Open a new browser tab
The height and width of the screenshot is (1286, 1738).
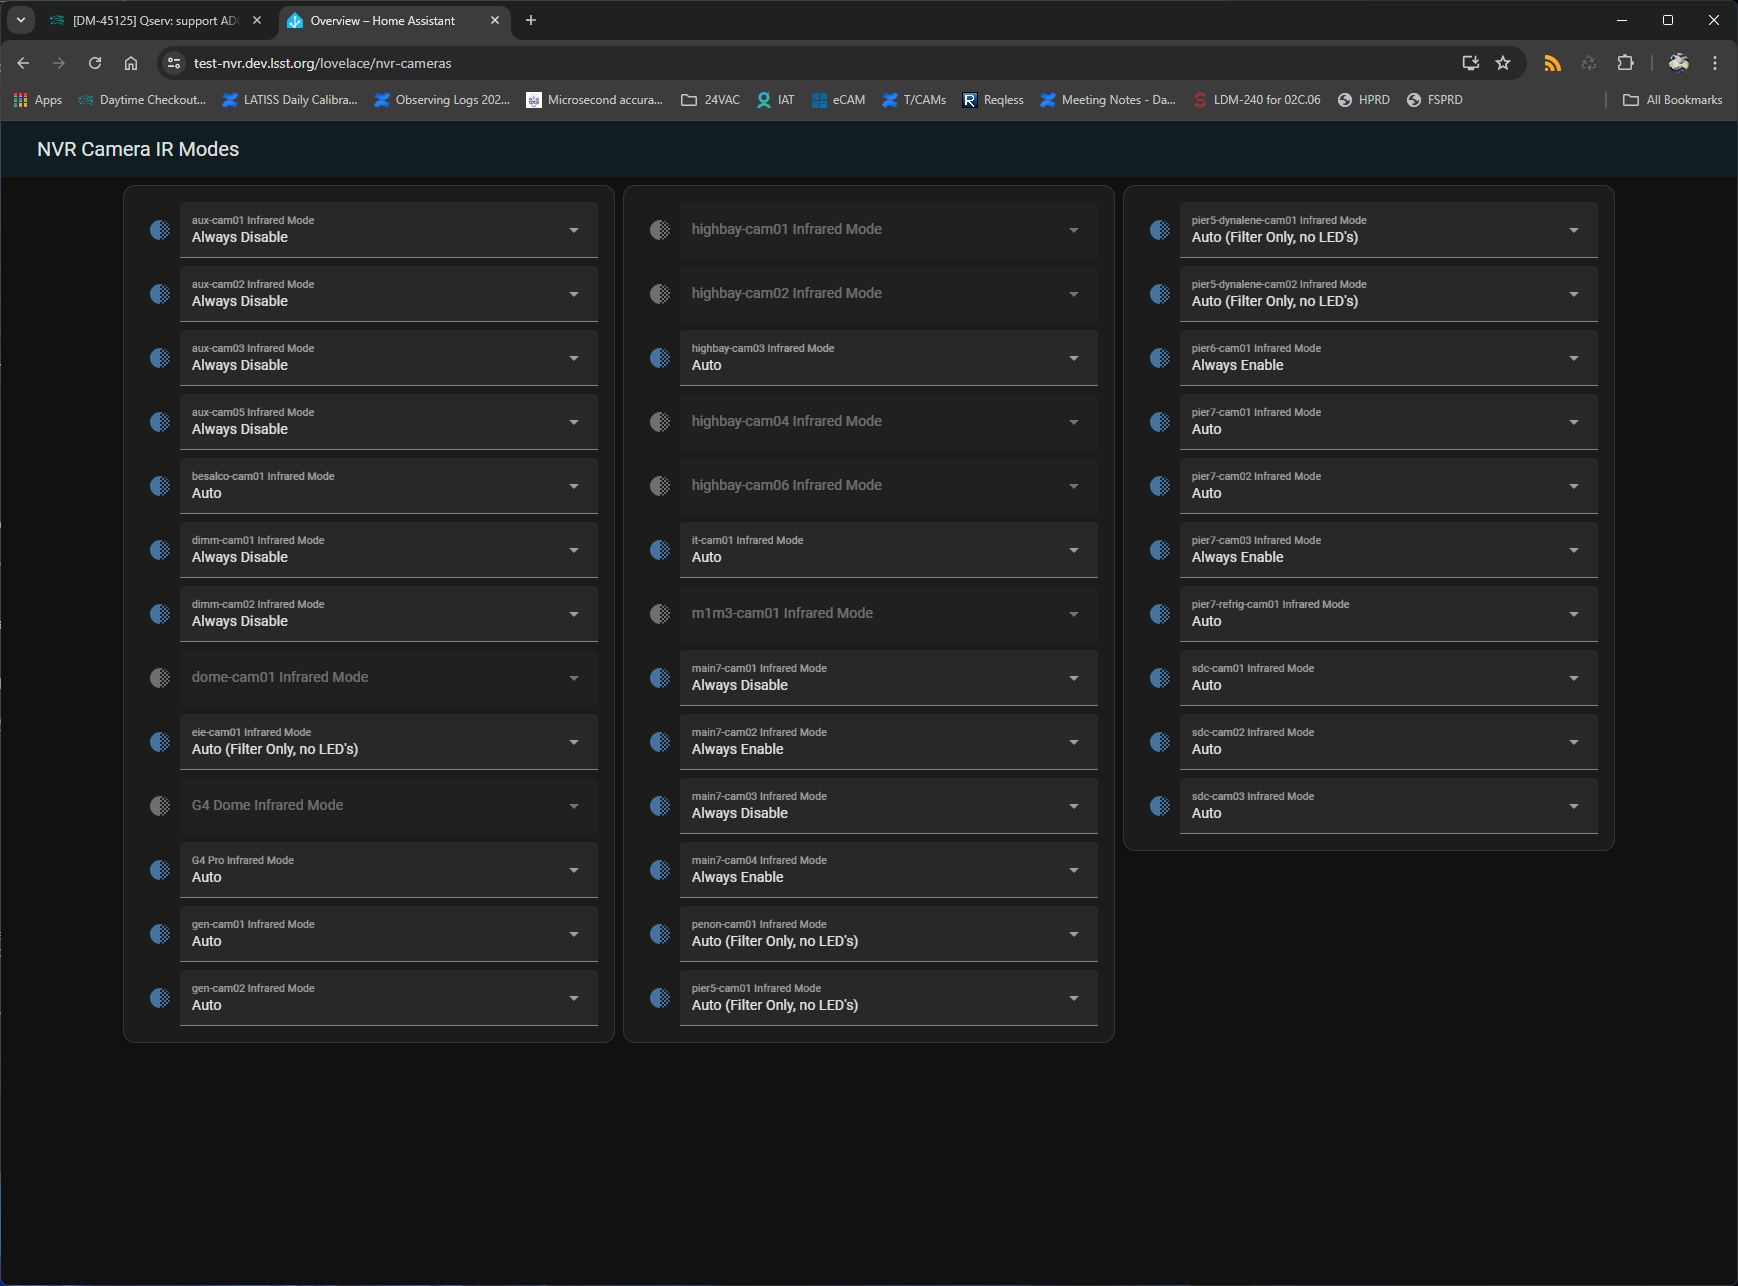point(531,21)
